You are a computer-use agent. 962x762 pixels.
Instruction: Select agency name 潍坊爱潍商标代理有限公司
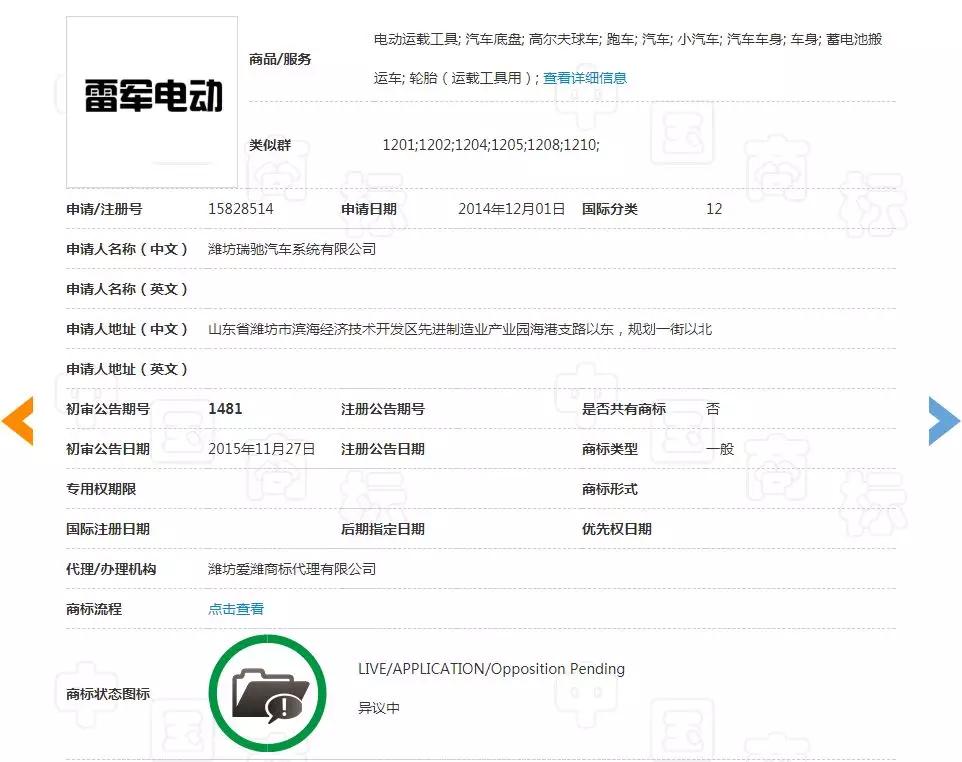pos(292,569)
